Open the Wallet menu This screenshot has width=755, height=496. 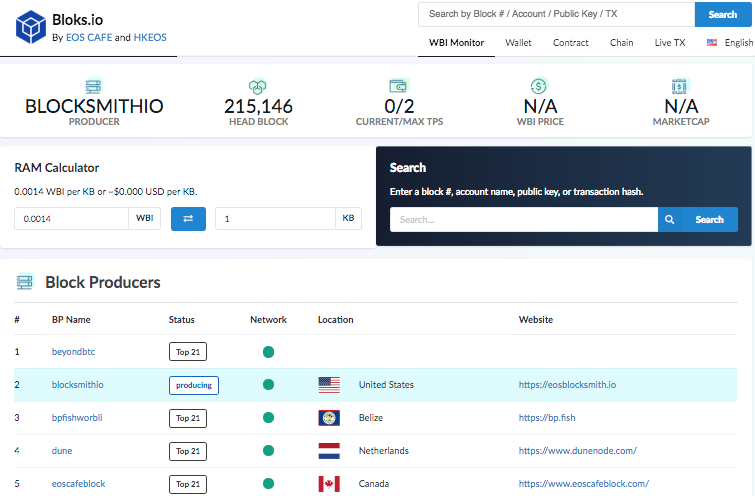tap(518, 43)
